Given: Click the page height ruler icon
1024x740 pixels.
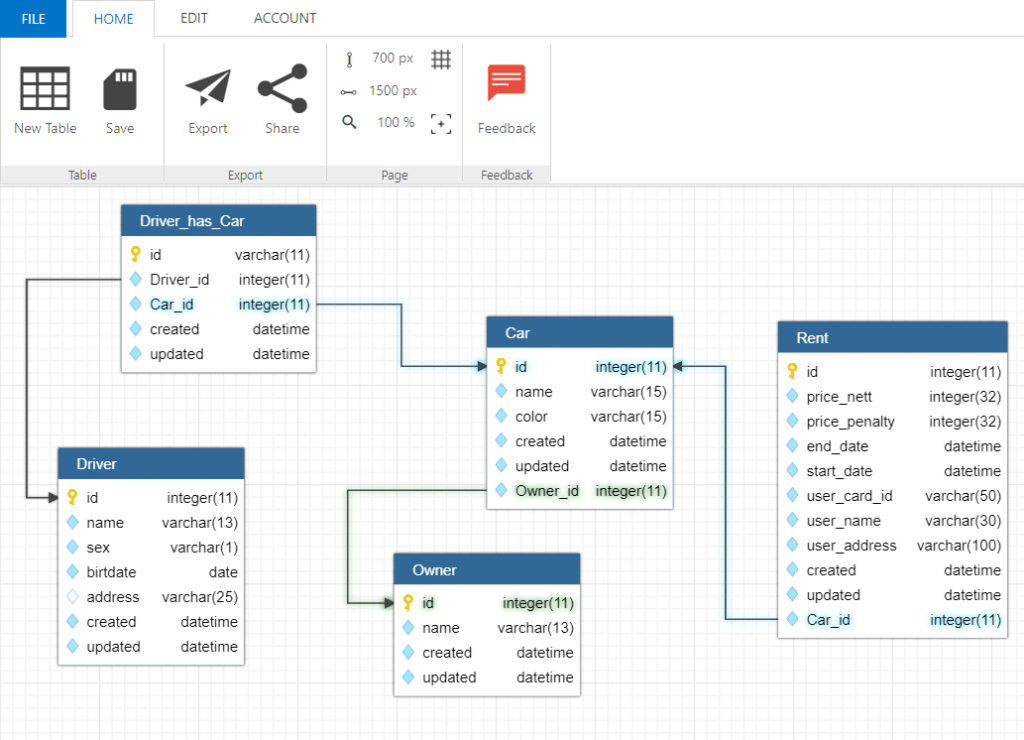Looking at the screenshot, I should [349, 60].
